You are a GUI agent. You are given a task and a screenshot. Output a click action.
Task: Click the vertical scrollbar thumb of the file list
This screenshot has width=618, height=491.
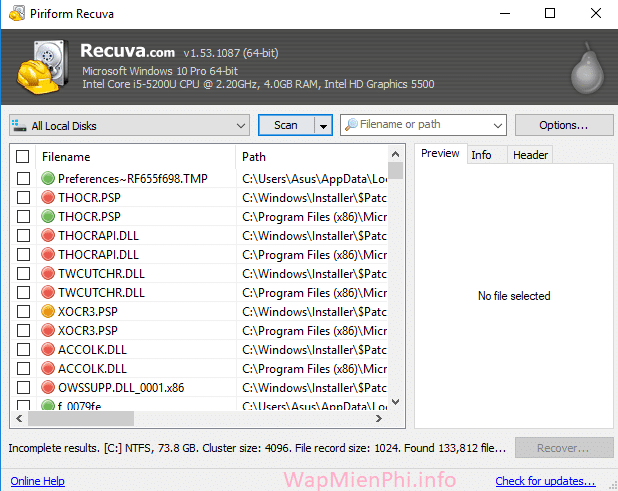point(395,171)
